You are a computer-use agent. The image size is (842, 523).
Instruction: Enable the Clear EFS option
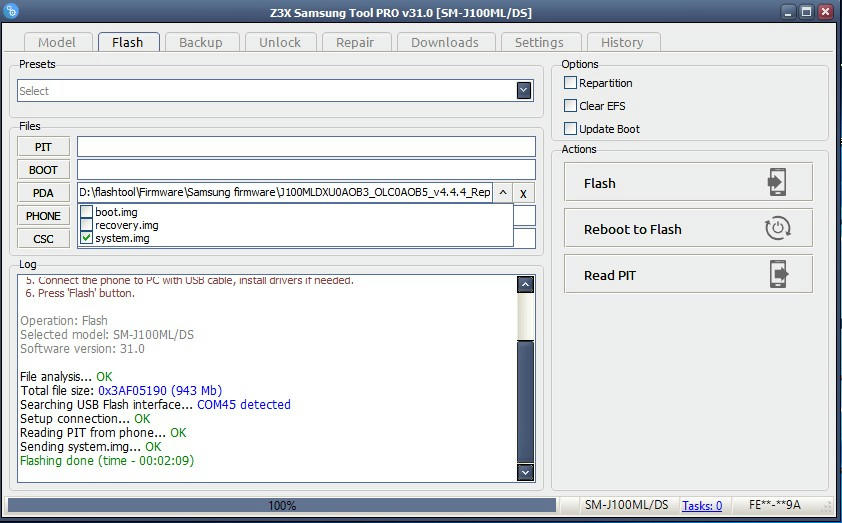[x=570, y=106]
